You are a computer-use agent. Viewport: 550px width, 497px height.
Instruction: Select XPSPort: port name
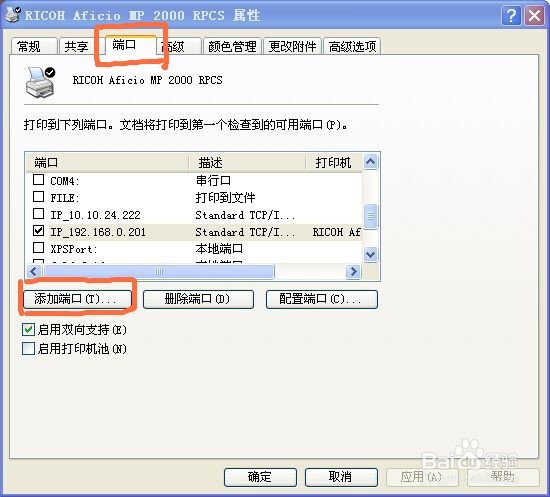(74, 249)
